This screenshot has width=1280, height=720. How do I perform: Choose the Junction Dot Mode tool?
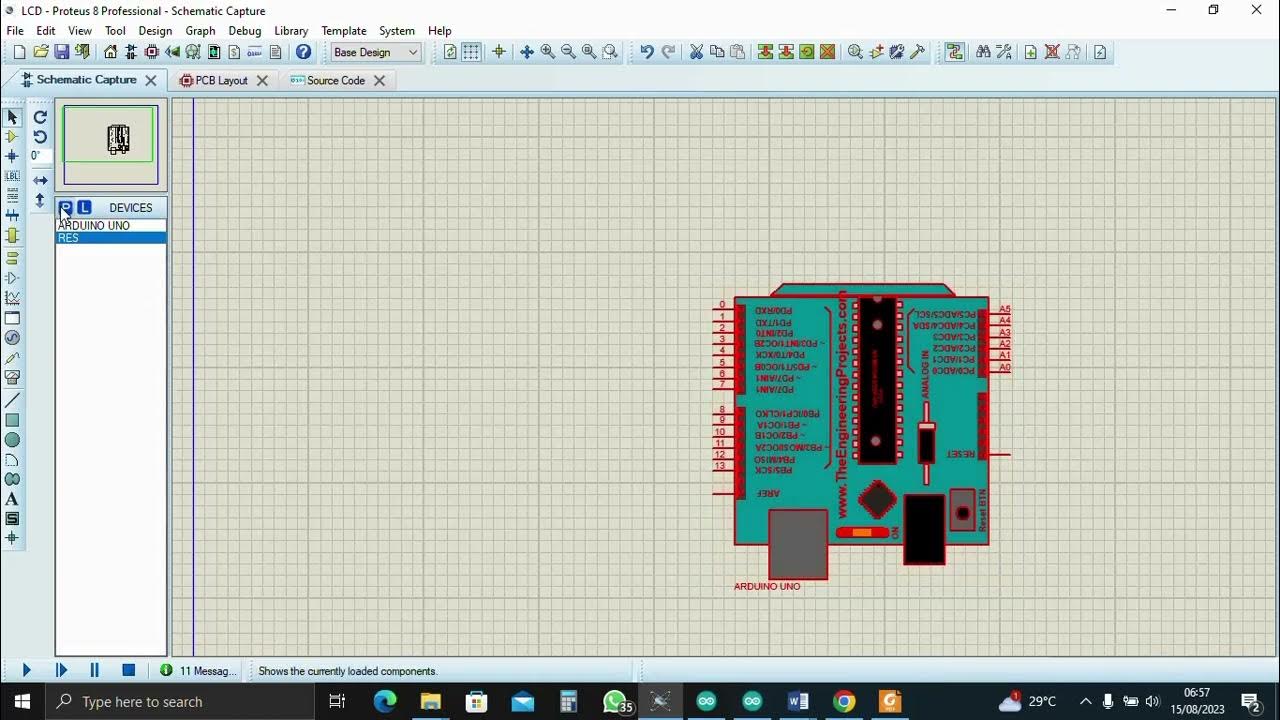pos(12,156)
